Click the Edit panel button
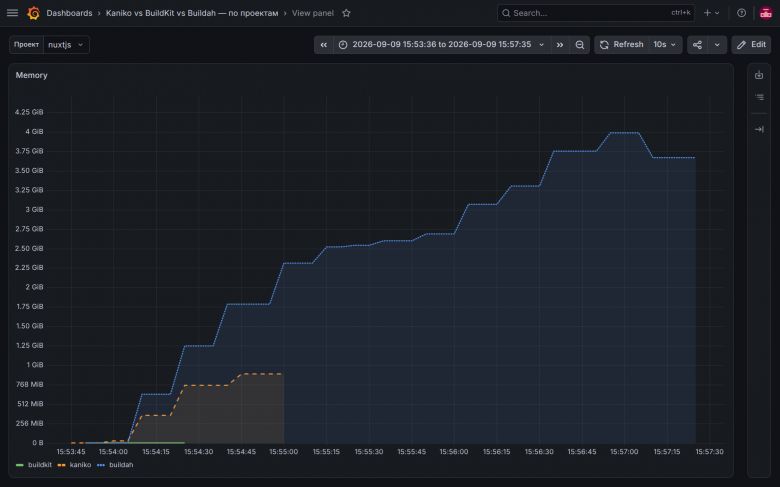The width and height of the screenshot is (780, 487). coord(751,45)
